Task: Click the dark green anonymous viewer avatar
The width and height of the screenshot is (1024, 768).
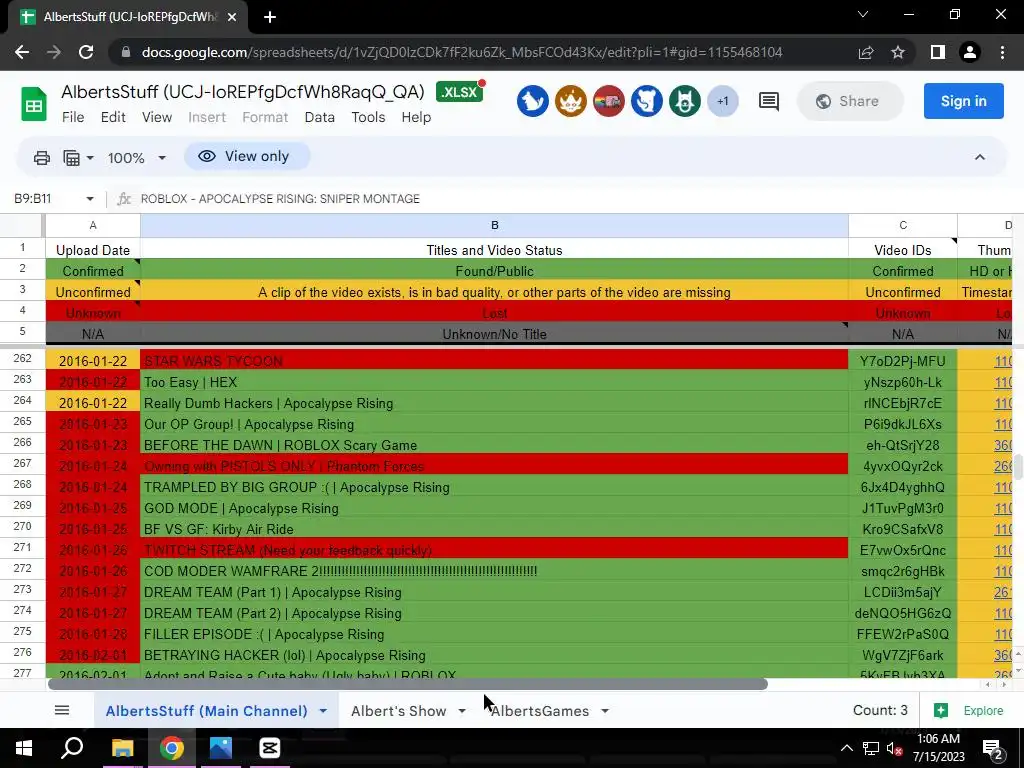Action: [x=684, y=101]
